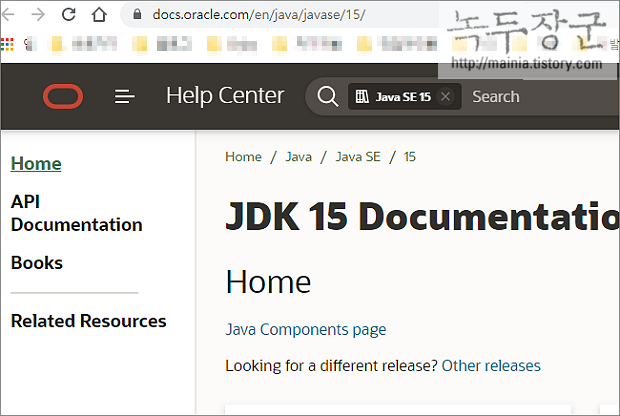Click the Java SE 15 filter chip label
This screenshot has width=620, height=416.
point(403,97)
